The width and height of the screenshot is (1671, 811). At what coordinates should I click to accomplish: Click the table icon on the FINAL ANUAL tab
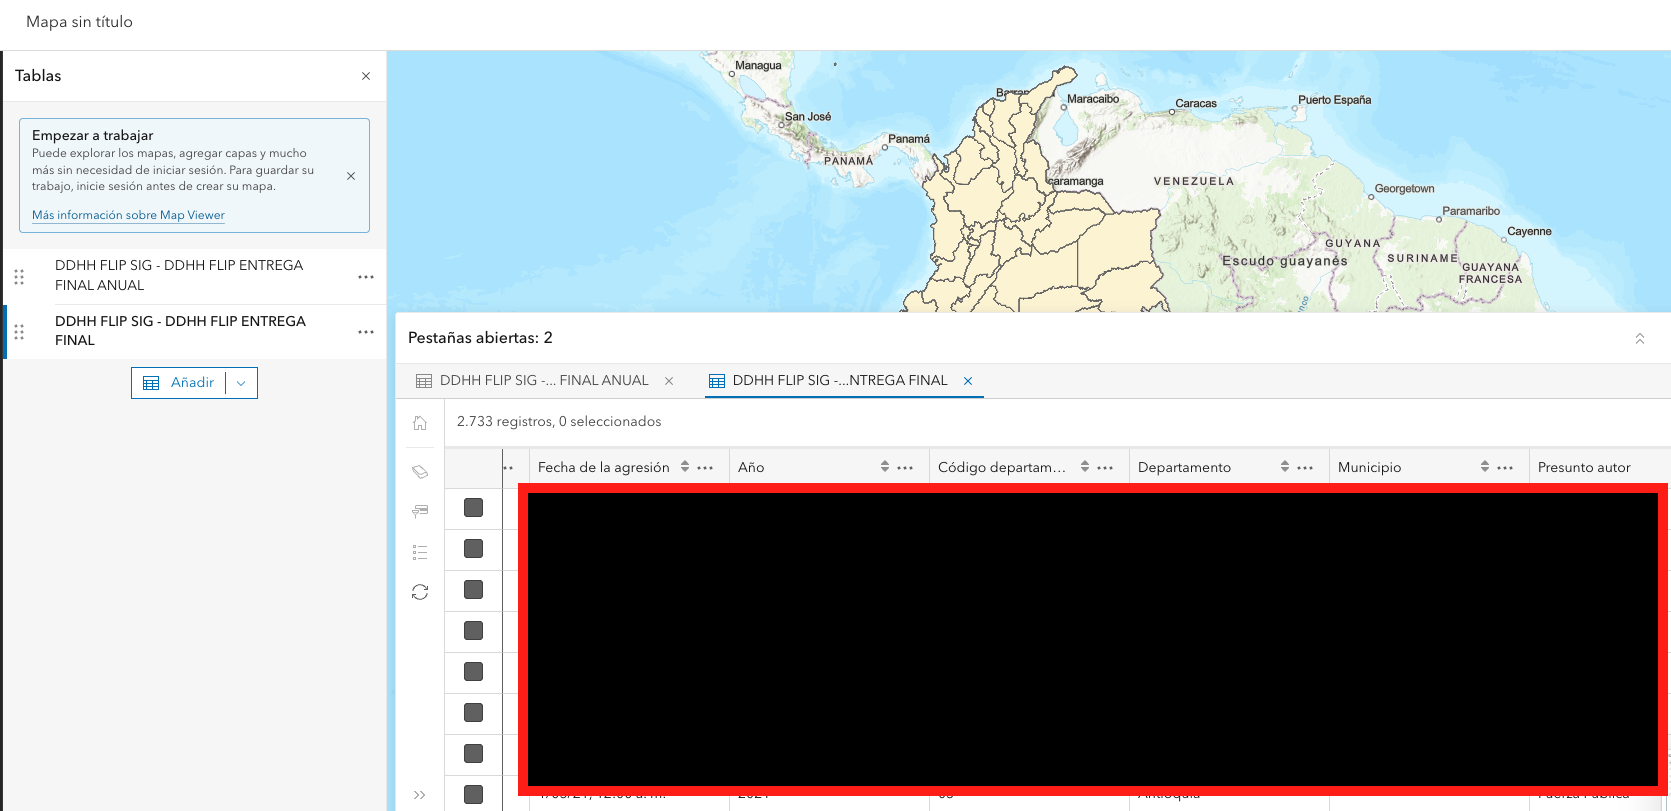424,381
